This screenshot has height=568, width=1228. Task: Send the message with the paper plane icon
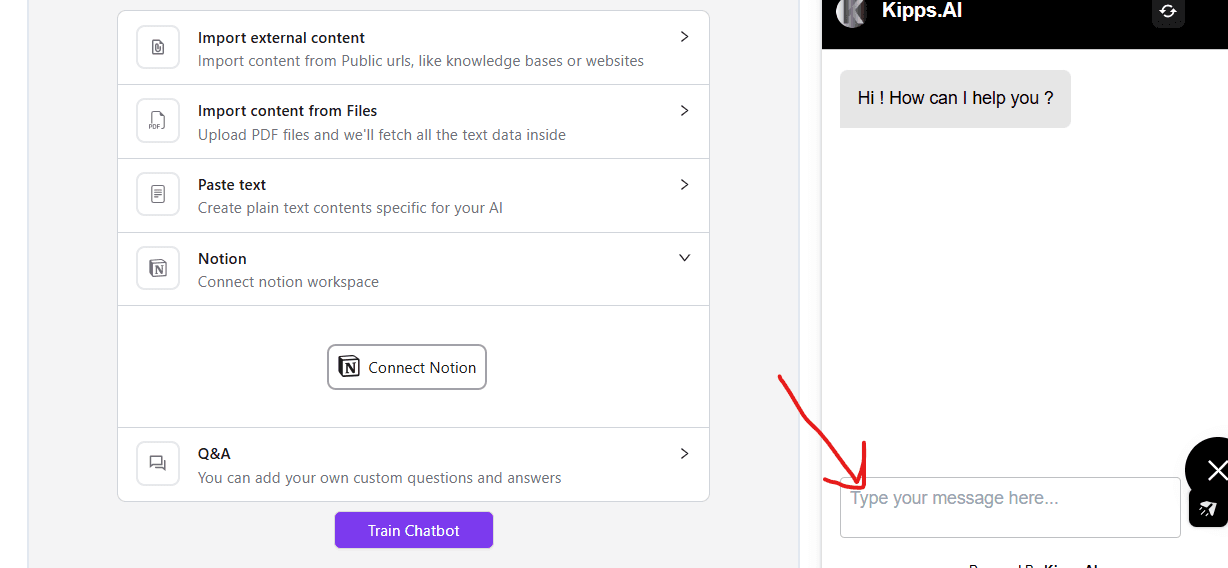click(x=1208, y=508)
